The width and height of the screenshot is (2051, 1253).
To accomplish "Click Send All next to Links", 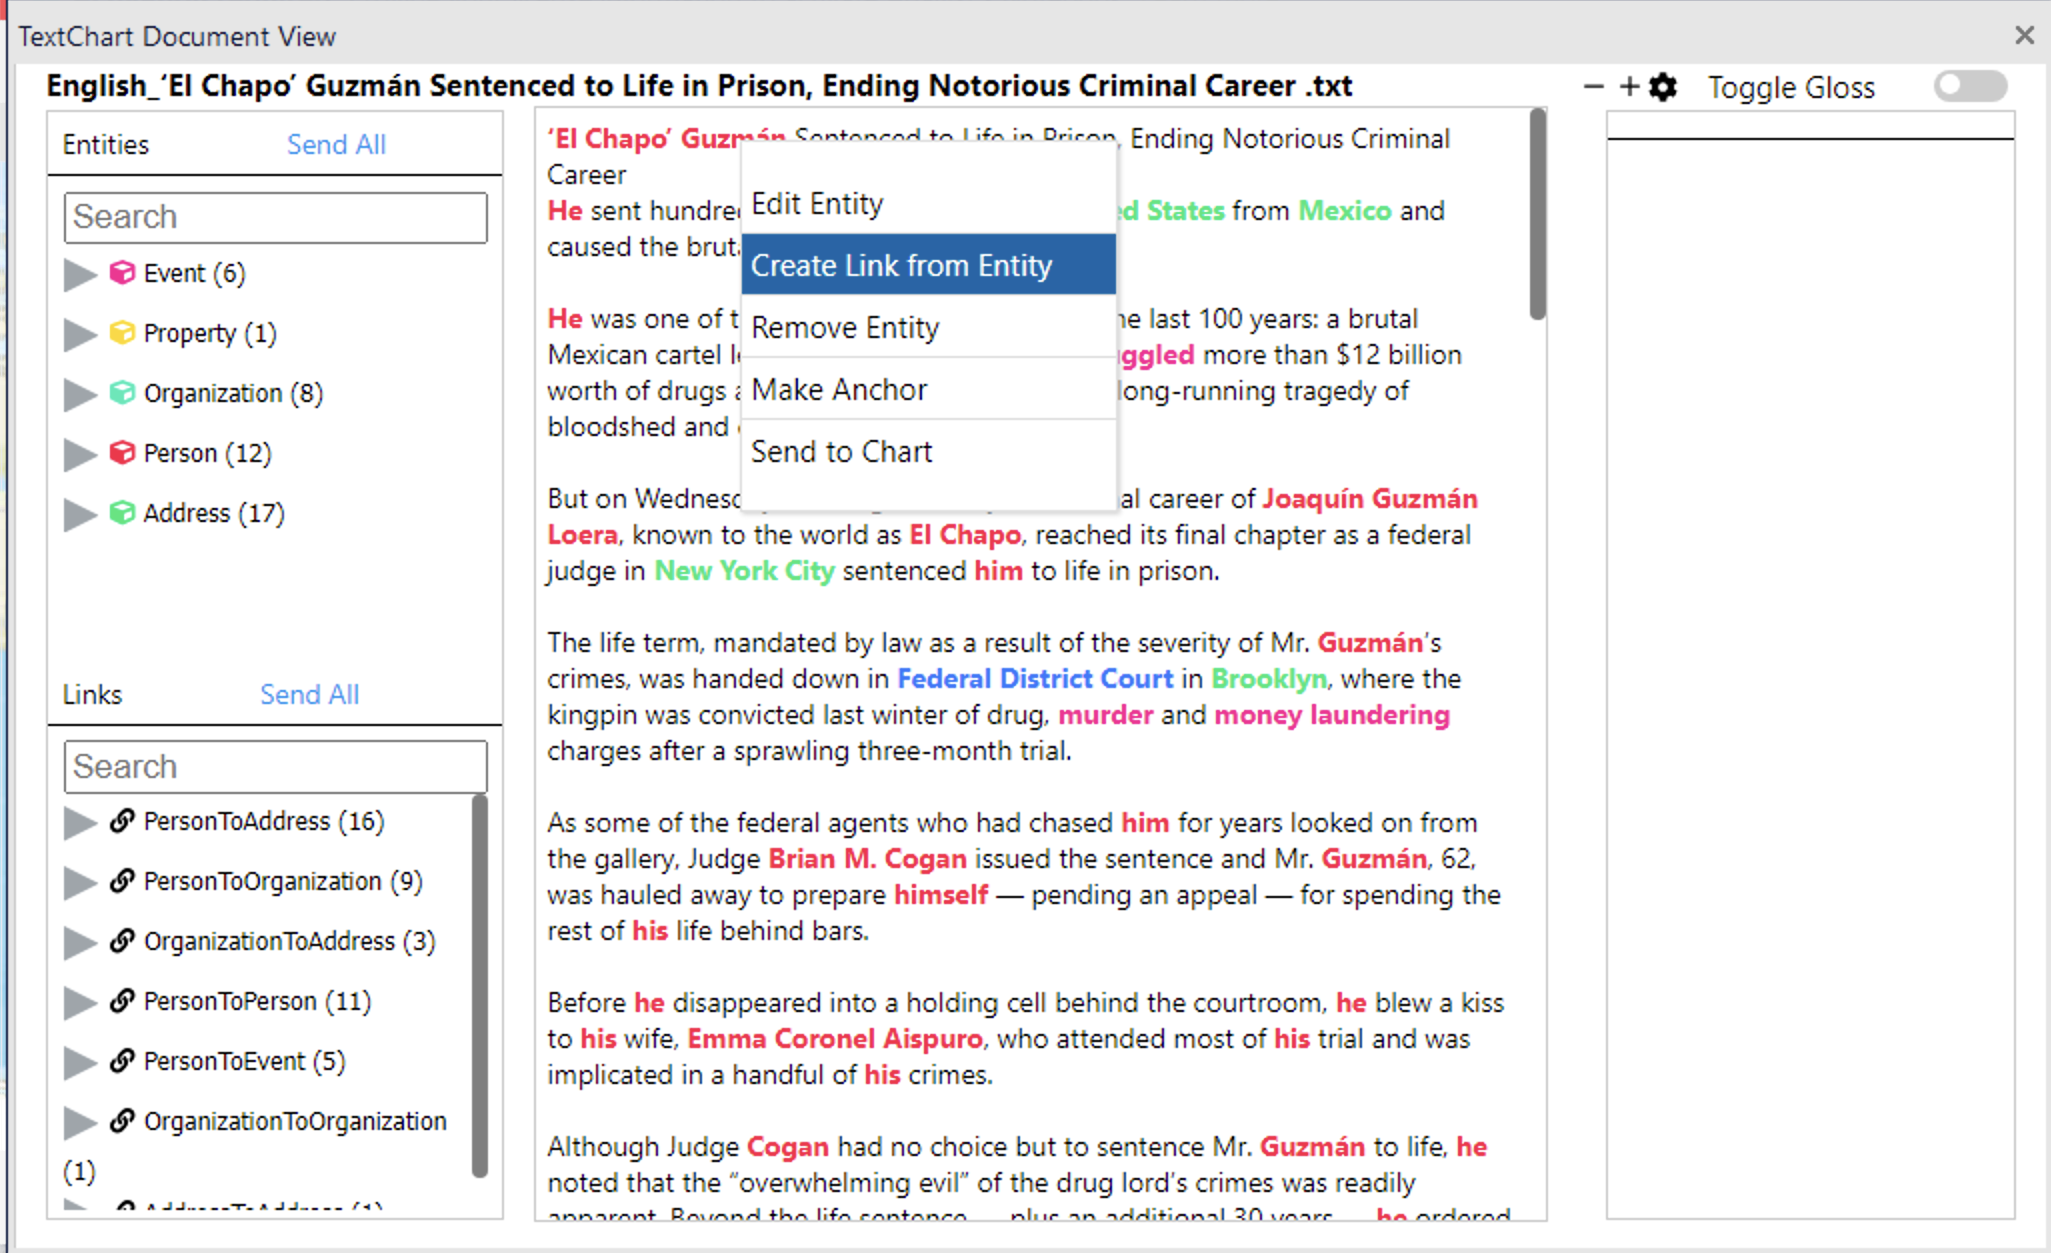I will tap(309, 694).
